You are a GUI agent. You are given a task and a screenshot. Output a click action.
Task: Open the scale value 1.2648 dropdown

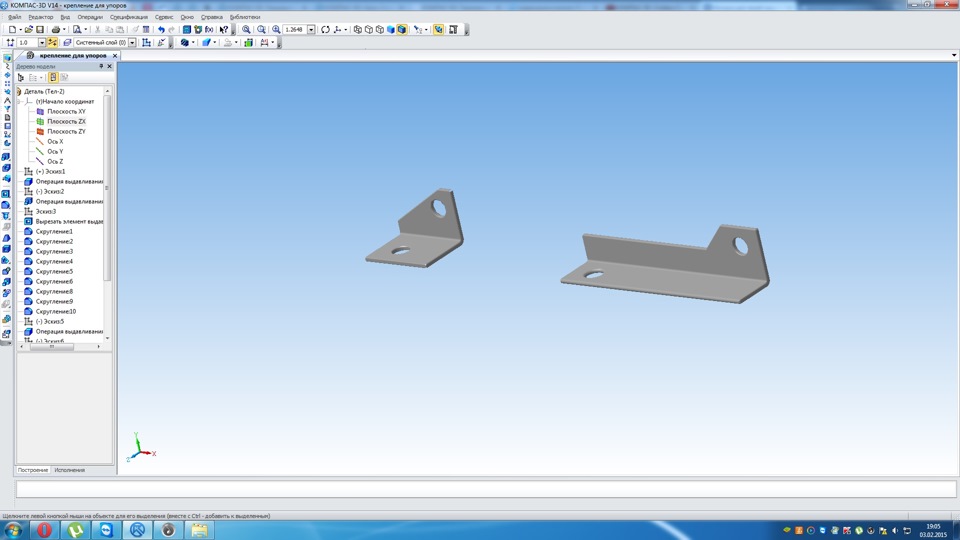point(311,29)
